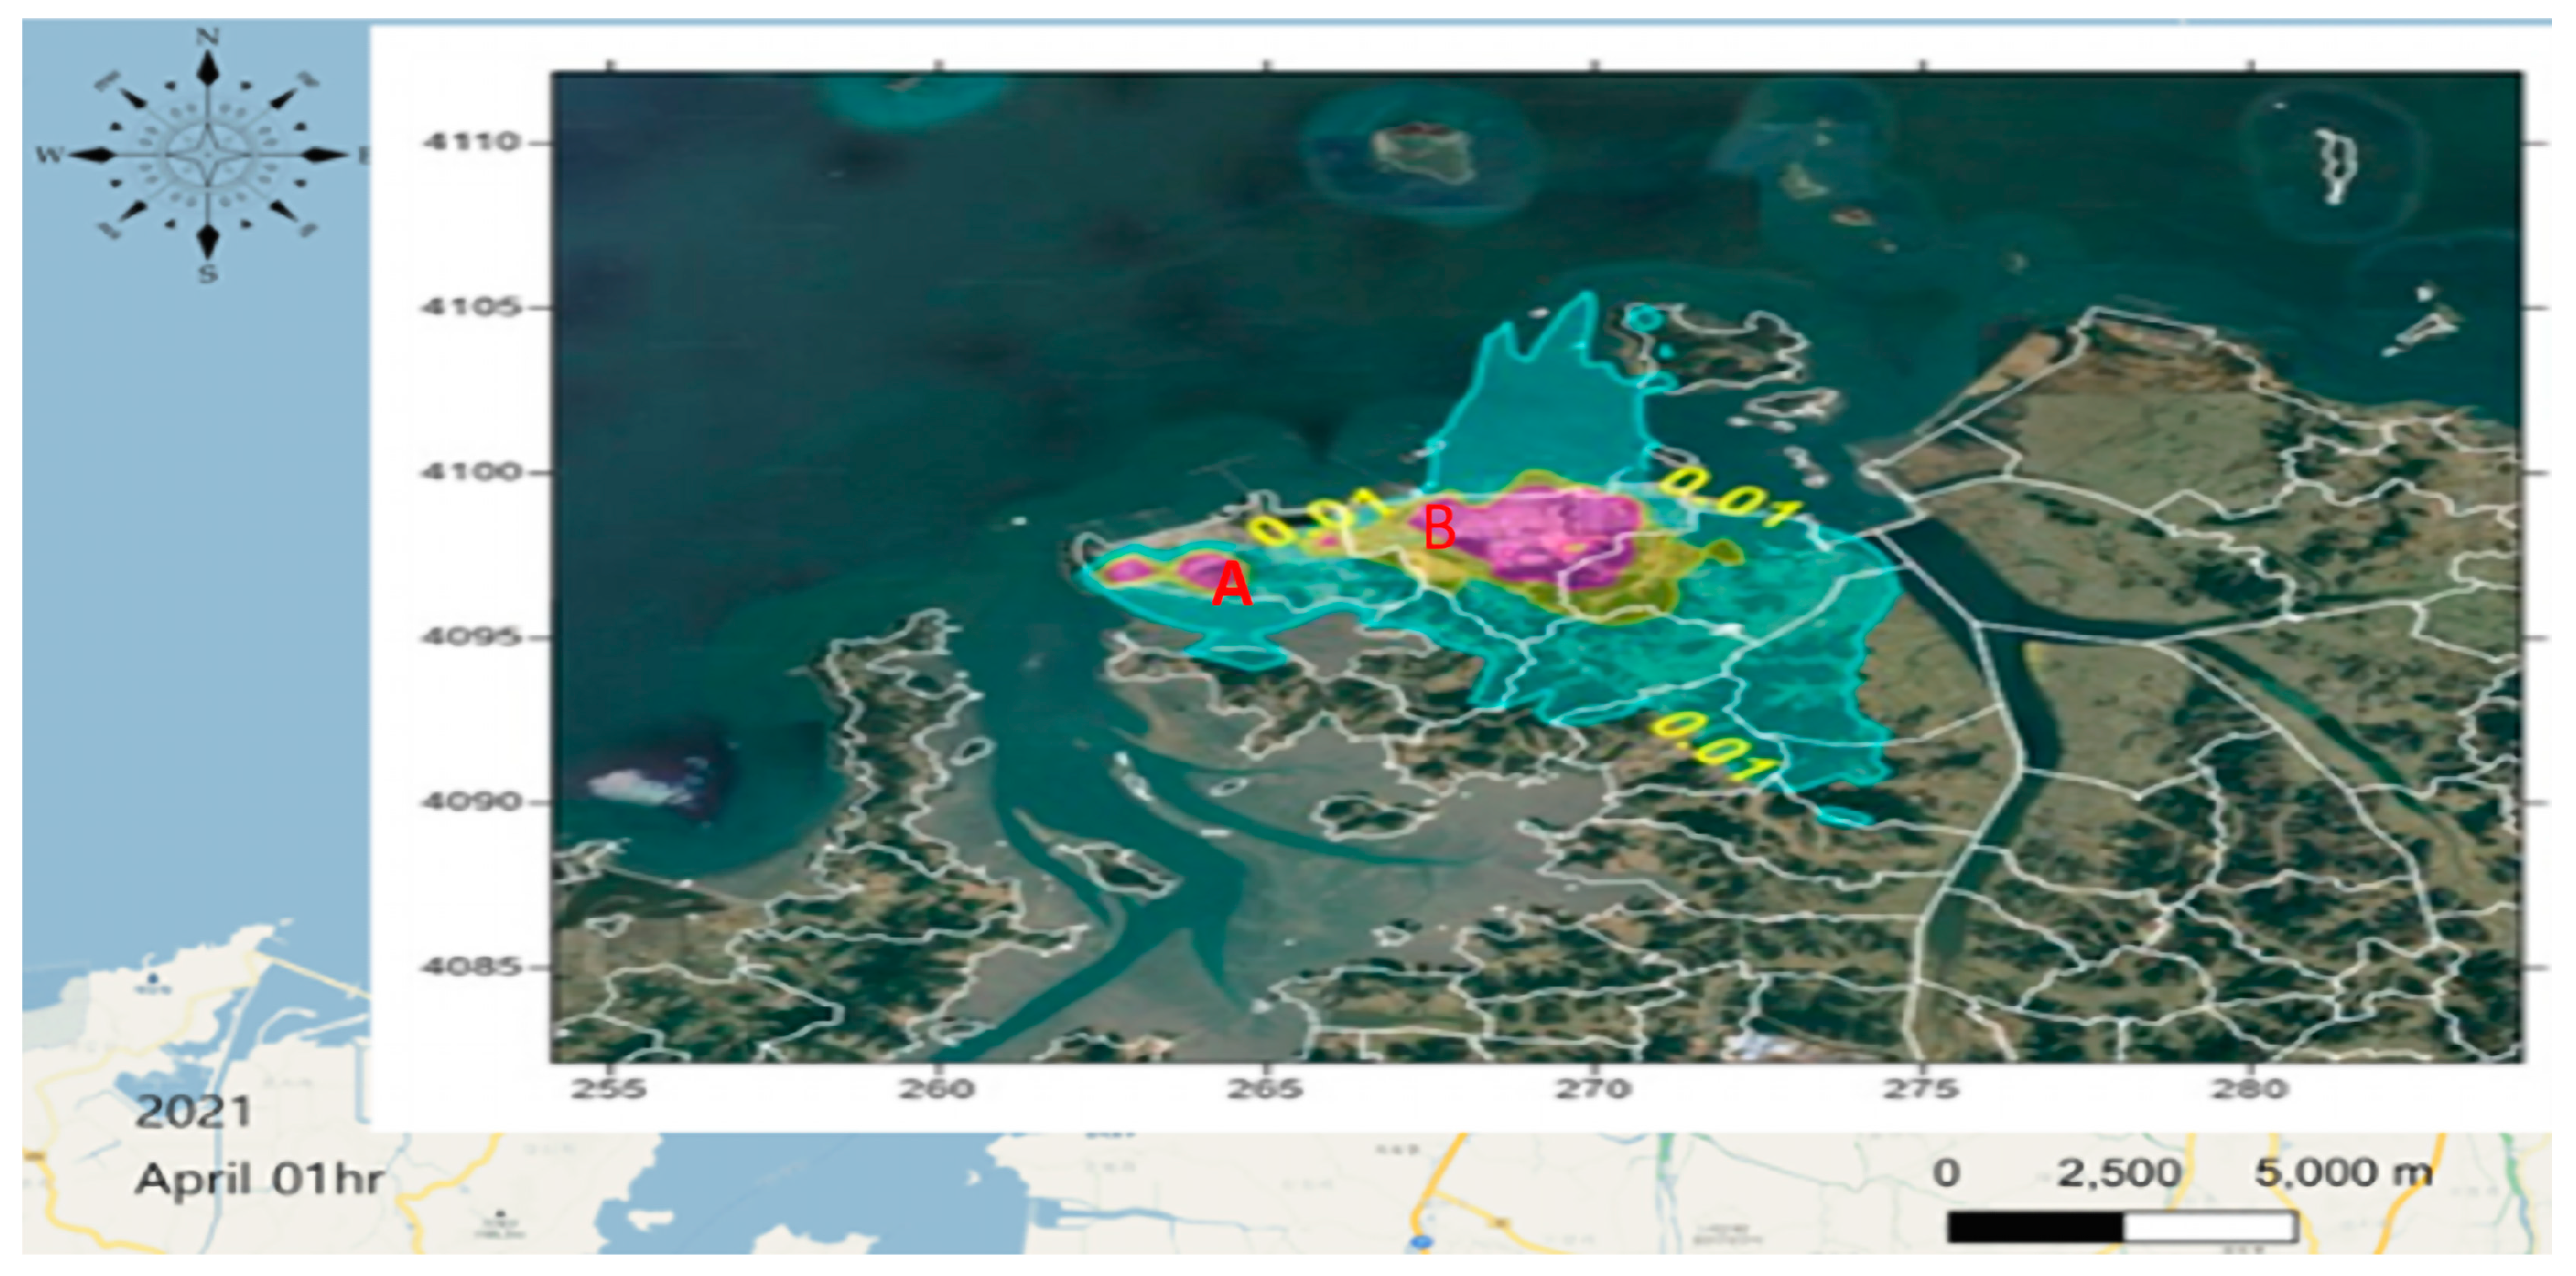Click the white scale bar segment

pos(2209,1226)
